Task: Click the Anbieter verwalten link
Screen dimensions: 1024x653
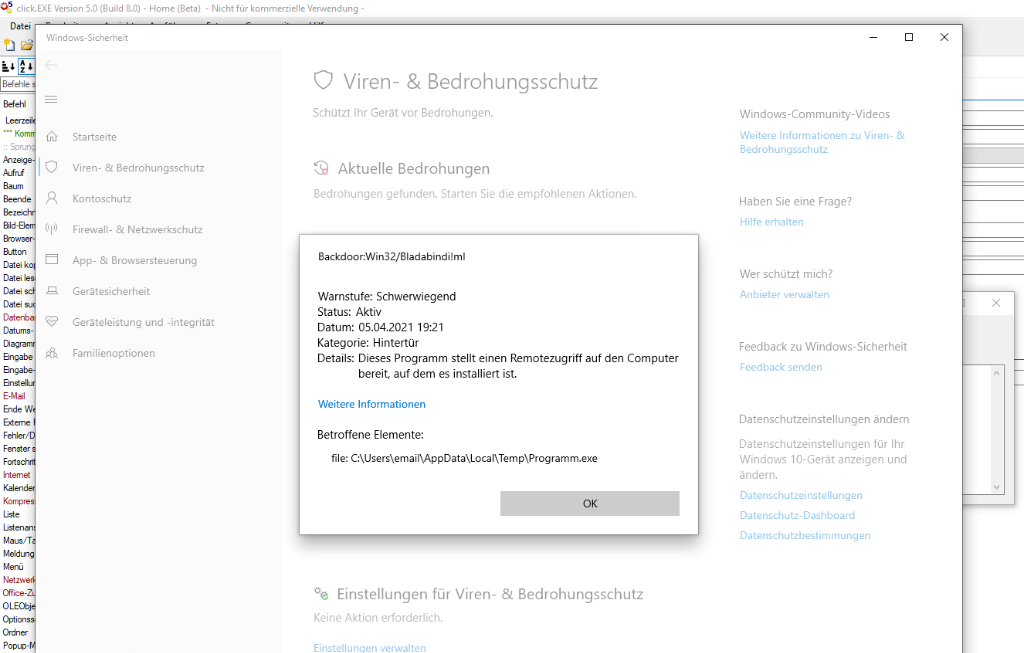Action: tap(784, 295)
